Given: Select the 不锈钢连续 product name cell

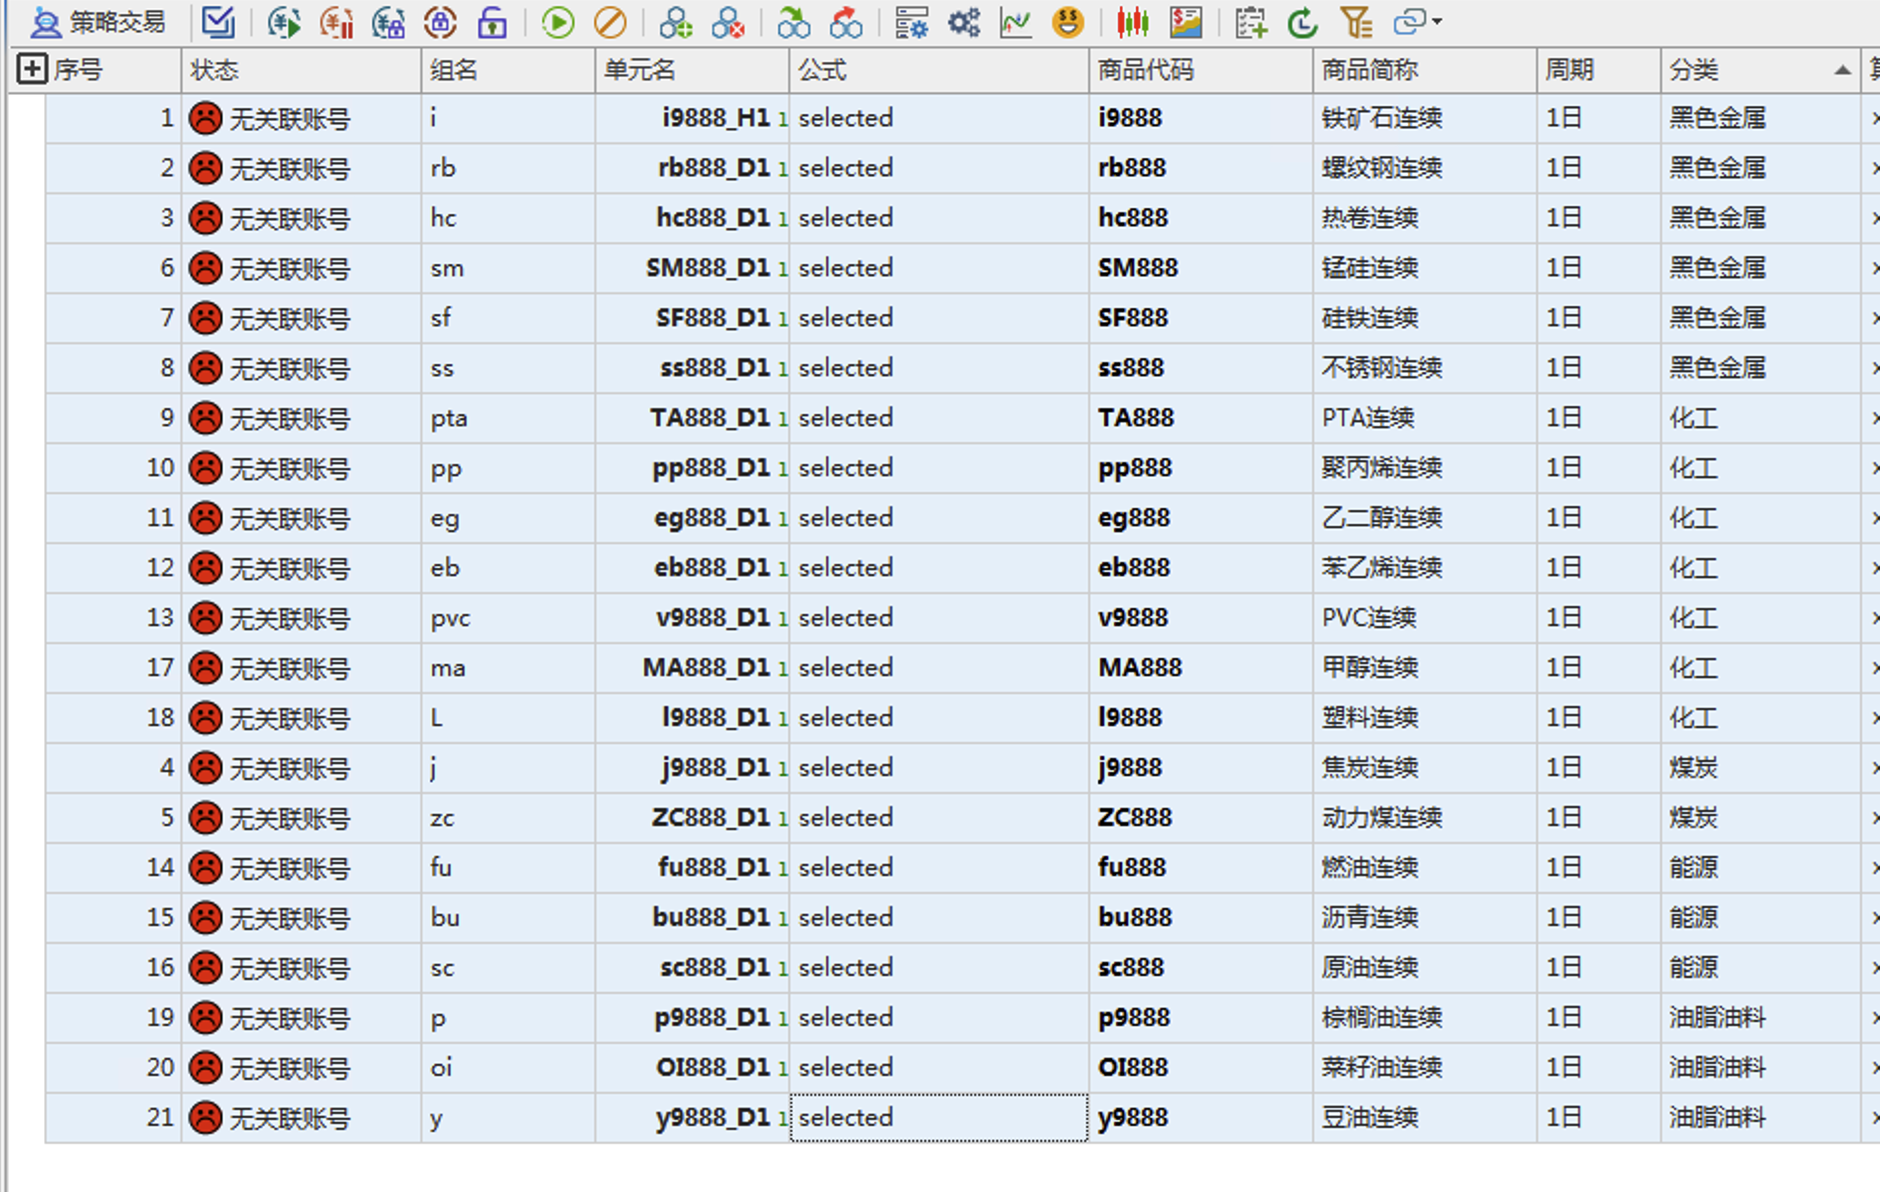Looking at the screenshot, I should (1424, 368).
